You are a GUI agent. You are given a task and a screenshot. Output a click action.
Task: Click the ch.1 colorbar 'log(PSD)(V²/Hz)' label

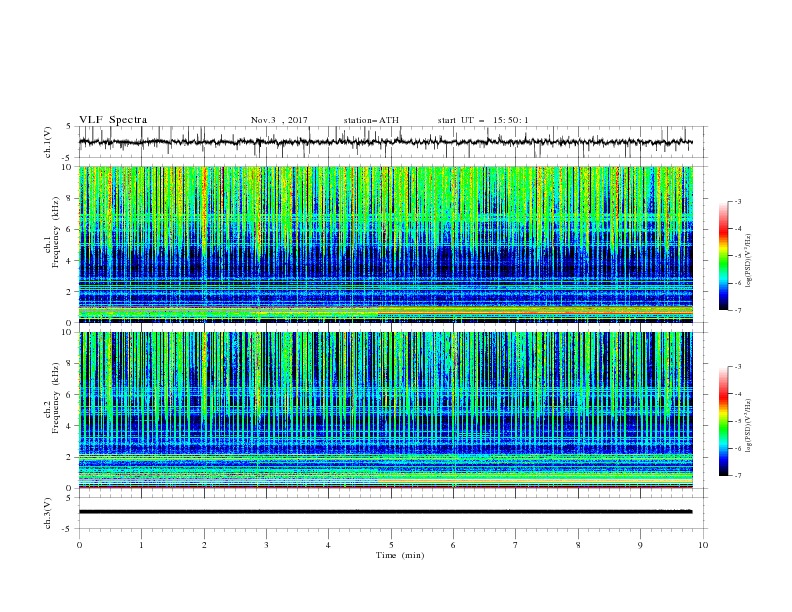tap(749, 261)
